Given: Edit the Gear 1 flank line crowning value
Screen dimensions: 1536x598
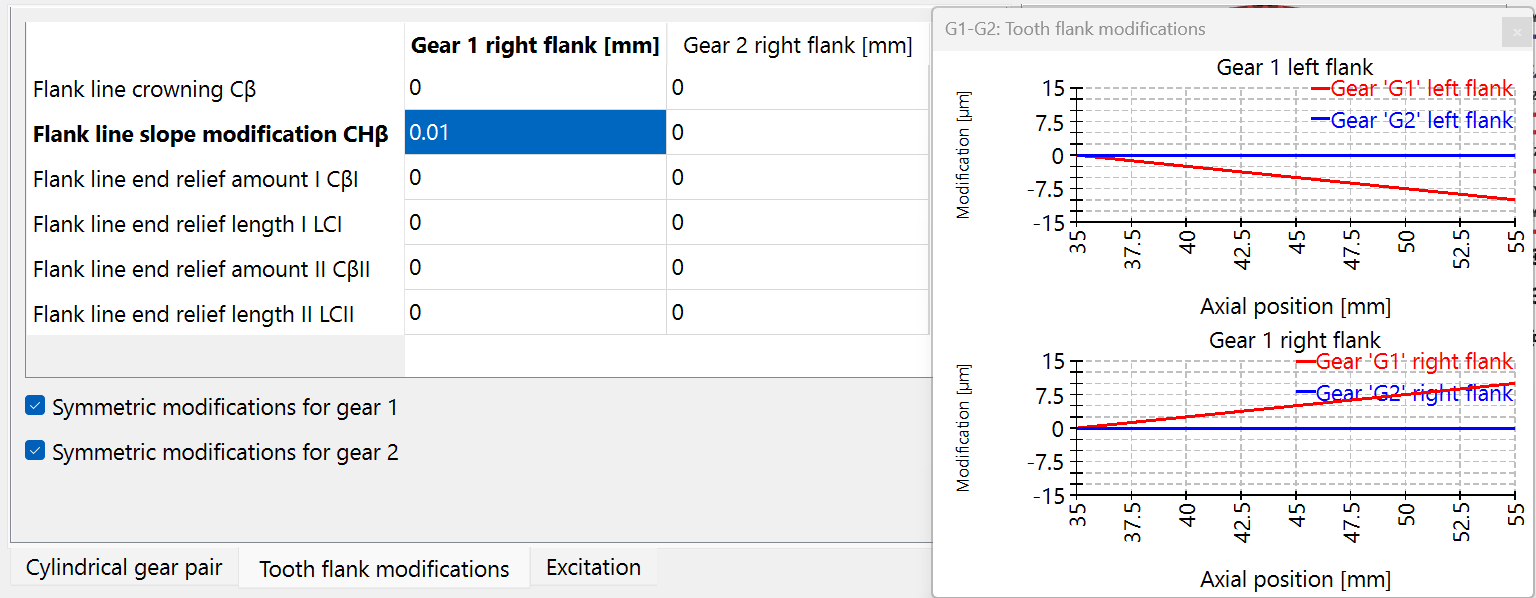Looking at the screenshot, I should 535,87.
